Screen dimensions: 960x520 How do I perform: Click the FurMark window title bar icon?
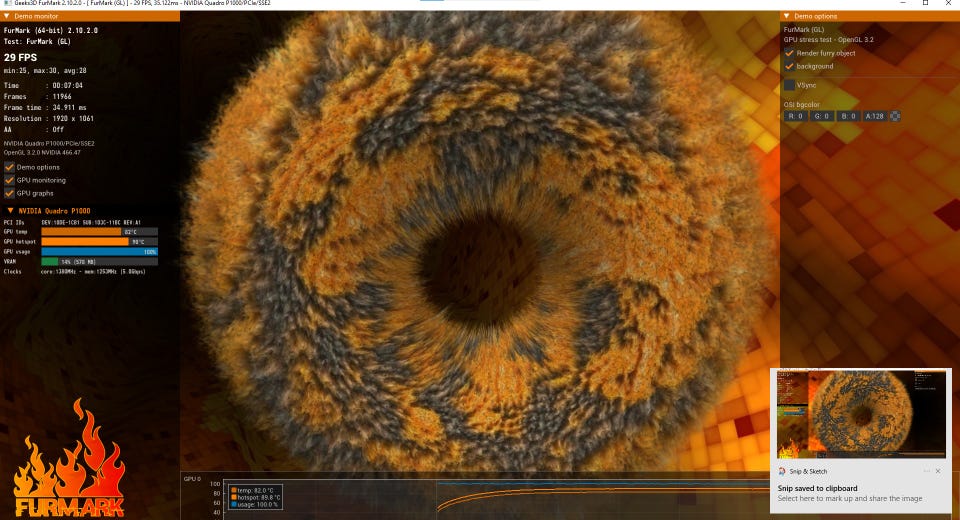[8, 3]
